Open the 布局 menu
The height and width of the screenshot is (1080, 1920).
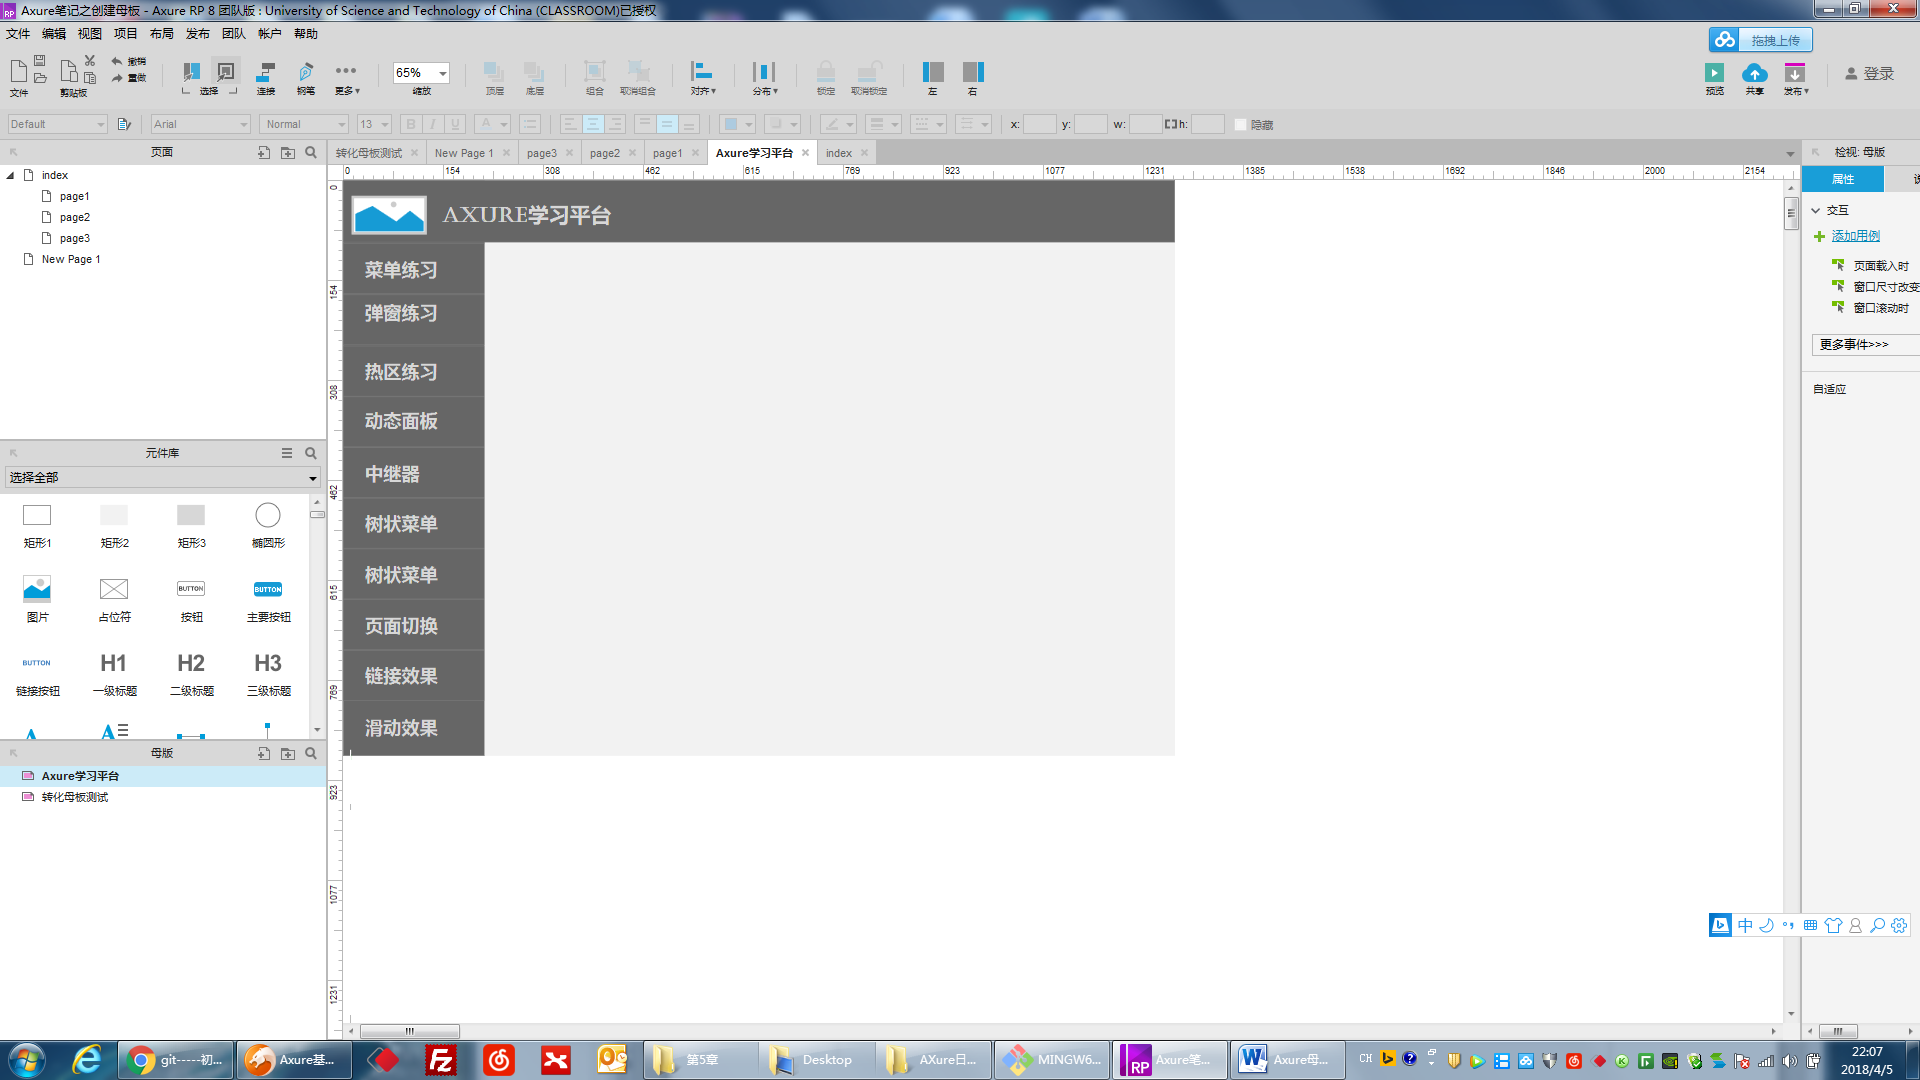pyautogui.click(x=161, y=34)
